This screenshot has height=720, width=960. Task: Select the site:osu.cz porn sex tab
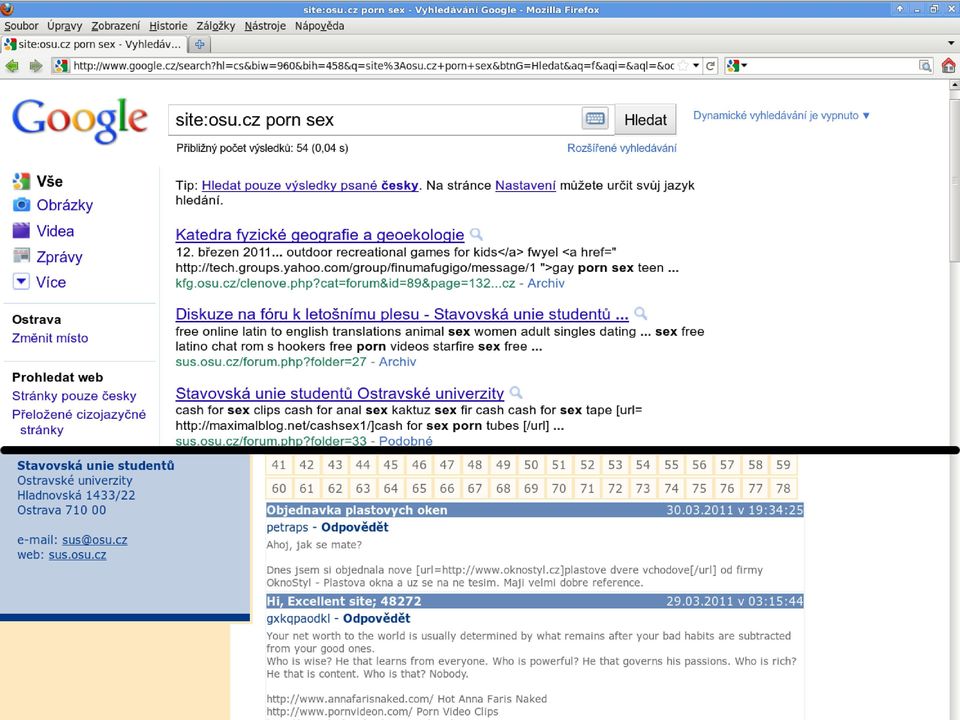pyautogui.click(x=94, y=44)
